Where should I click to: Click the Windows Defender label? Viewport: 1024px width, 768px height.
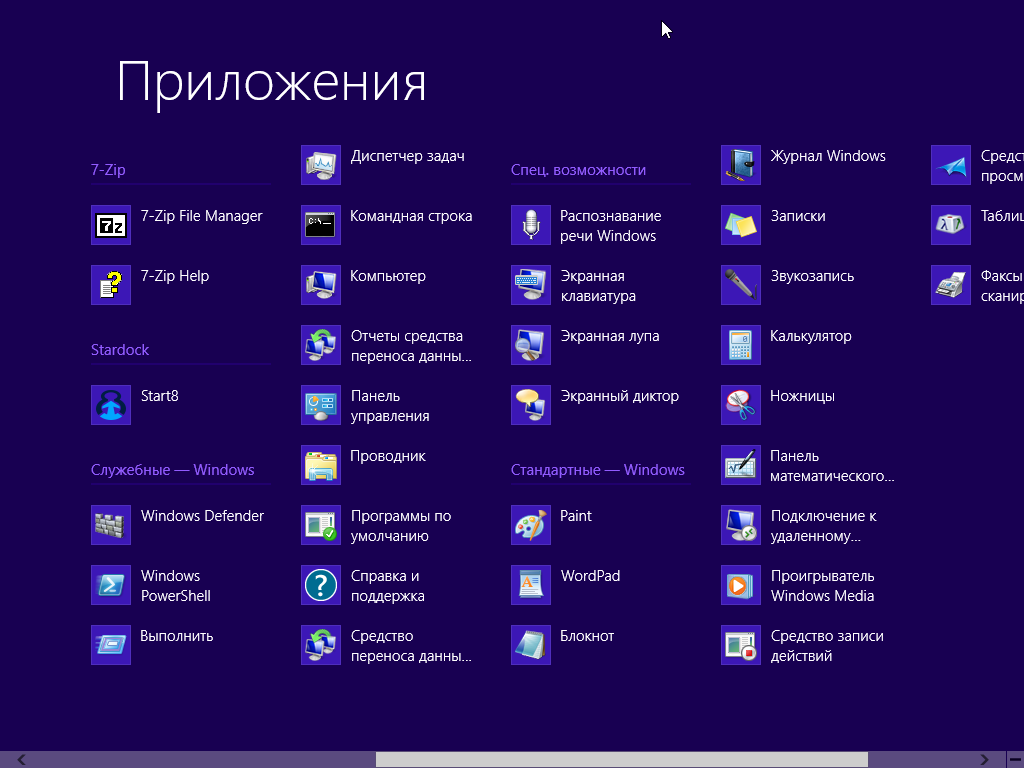pyautogui.click(x=202, y=516)
